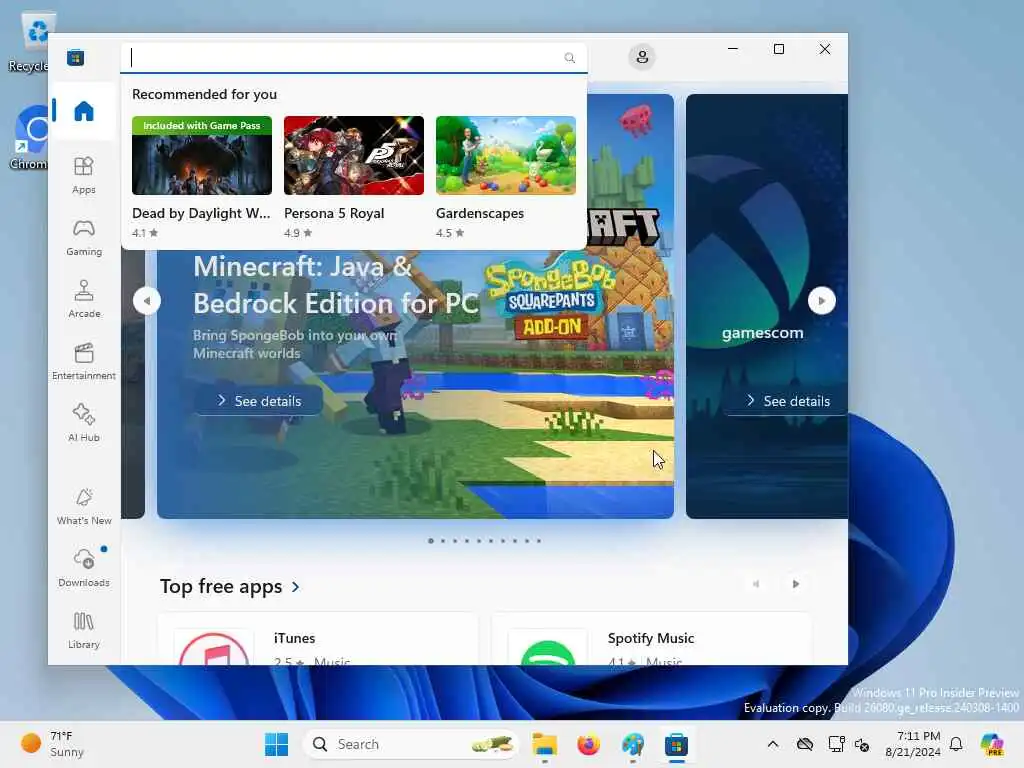Open the gamescom banner card
The height and width of the screenshot is (768, 1024).
tap(767, 306)
